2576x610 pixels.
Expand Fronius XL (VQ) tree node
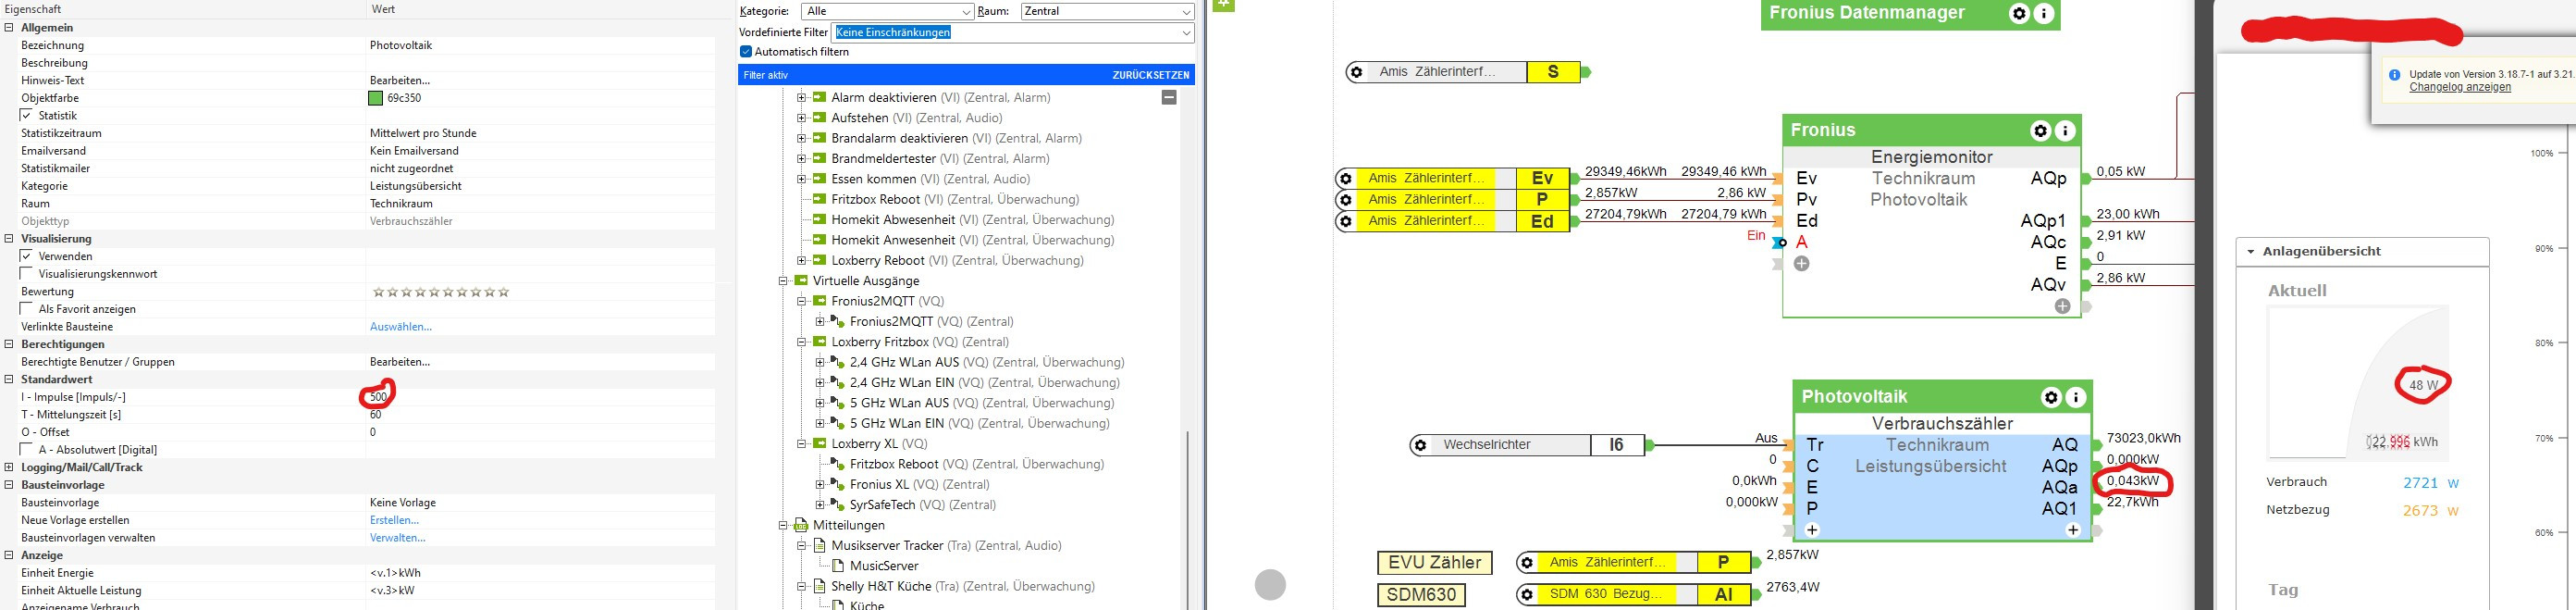819,485
